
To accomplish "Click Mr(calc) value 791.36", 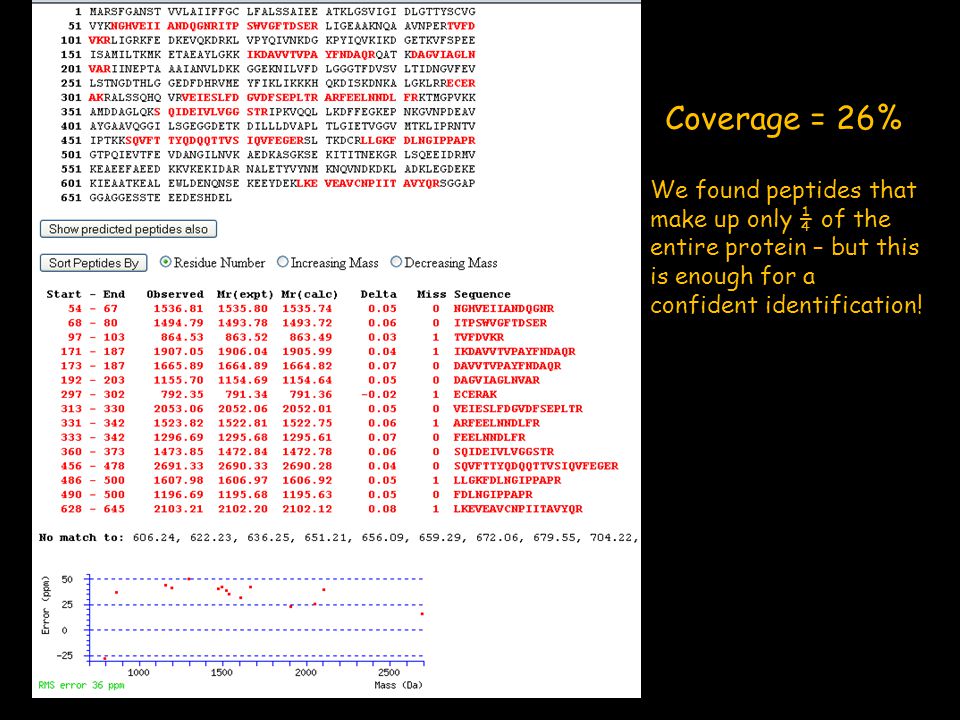I will point(311,394).
